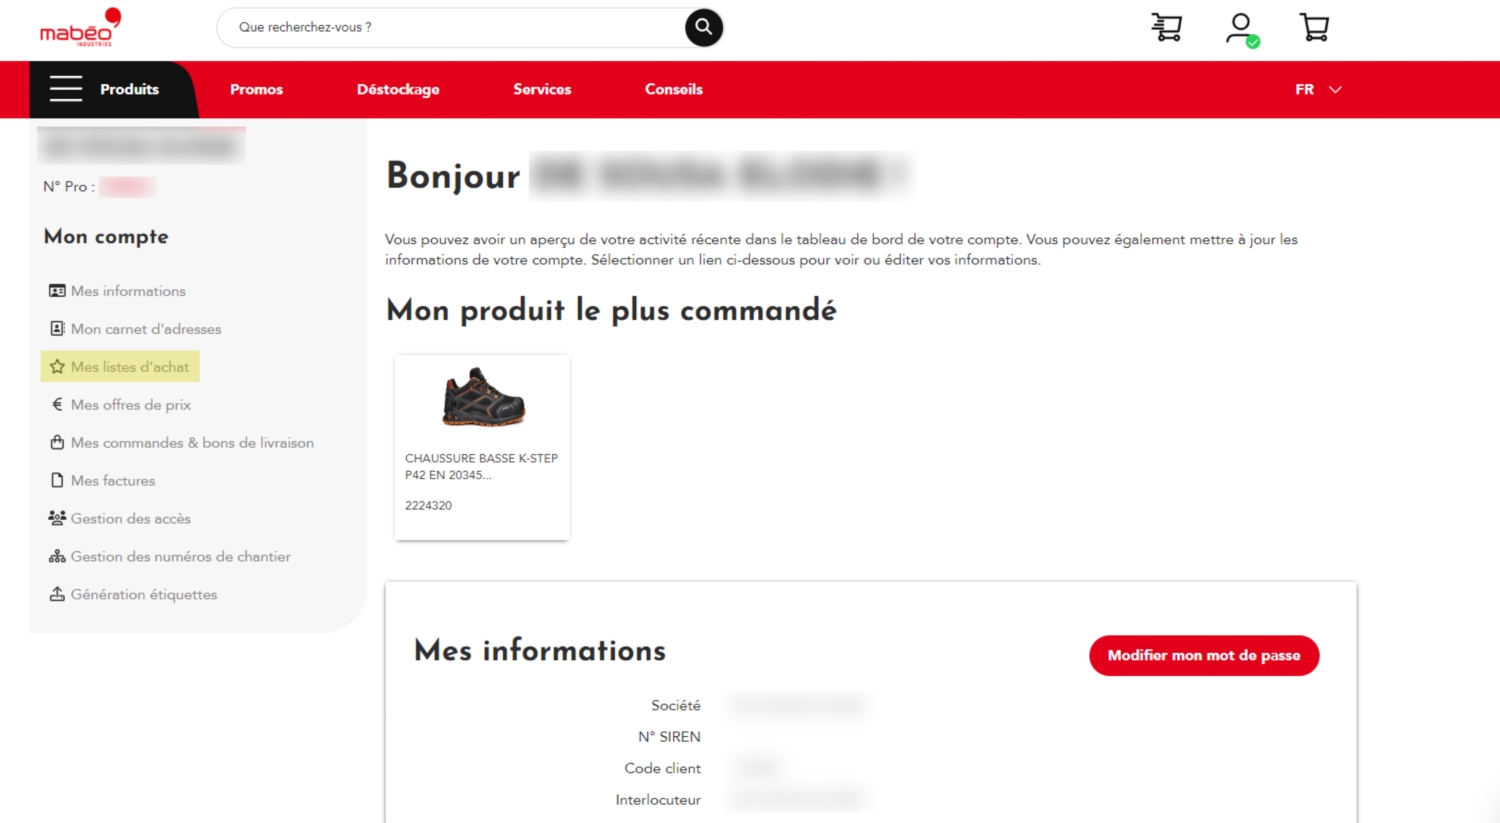Open the Promos menu item
The width and height of the screenshot is (1500, 823).
[256, 89]
